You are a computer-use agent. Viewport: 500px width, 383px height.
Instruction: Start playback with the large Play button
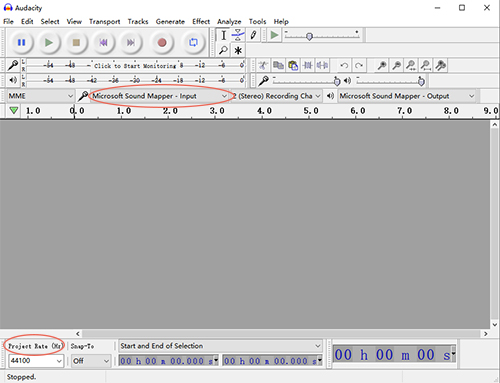tap(49, 43)
